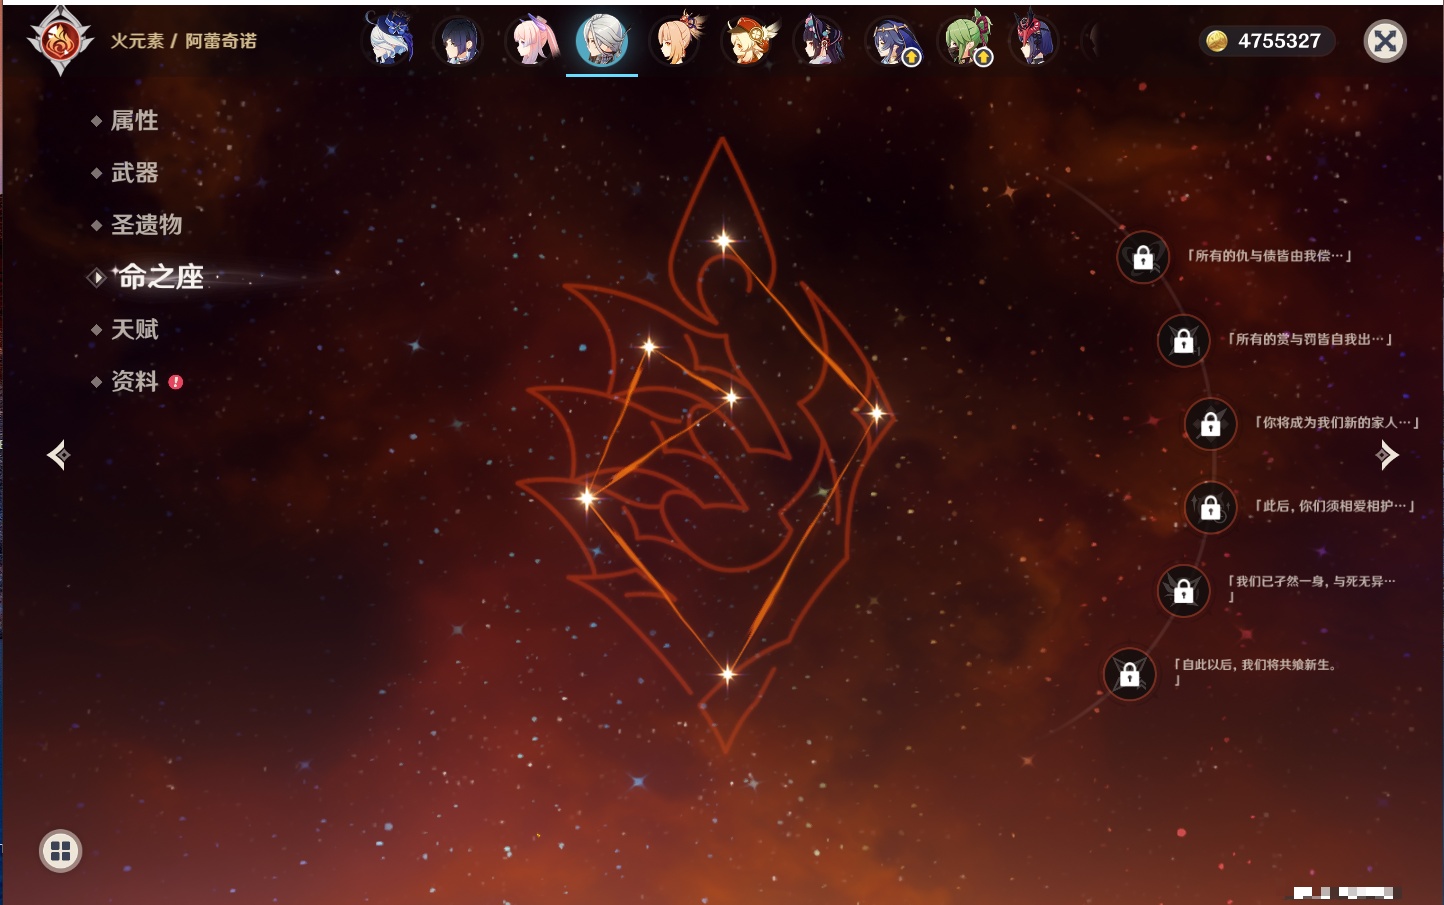Viewport: 1444px width, 905px height.
Task: Close the character screen with X button
Action: (x=1385, y=41)
